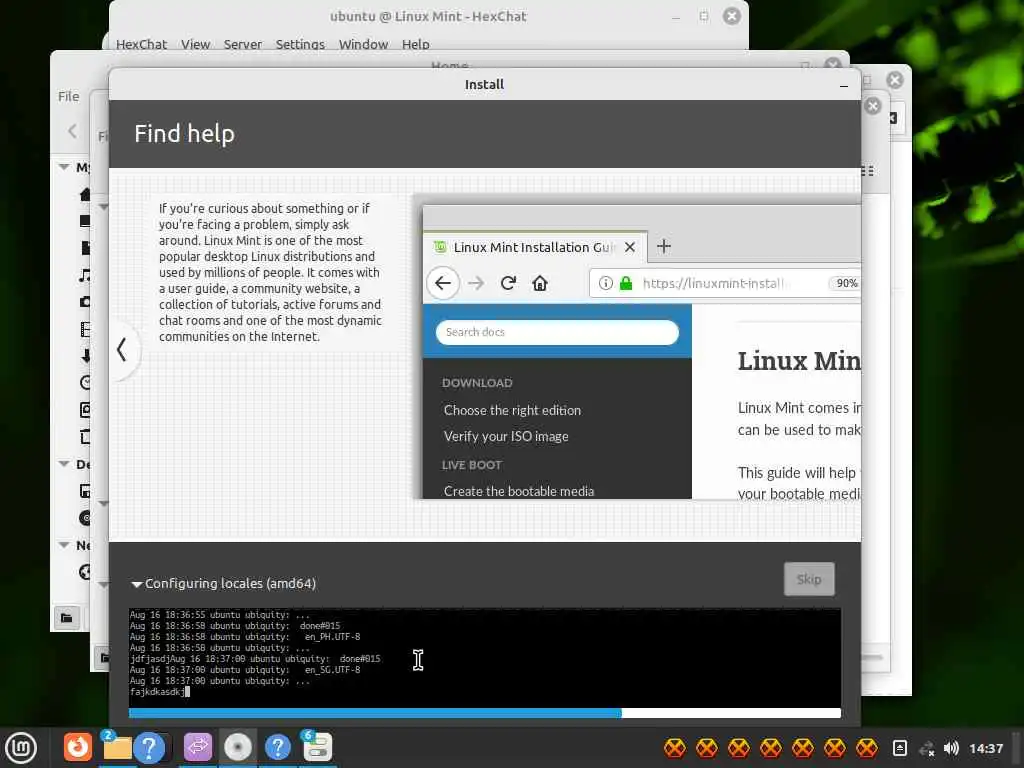Screen dimensions: 1024x768
Task: Click file manager back arrow button
Action: pos(72,131)
